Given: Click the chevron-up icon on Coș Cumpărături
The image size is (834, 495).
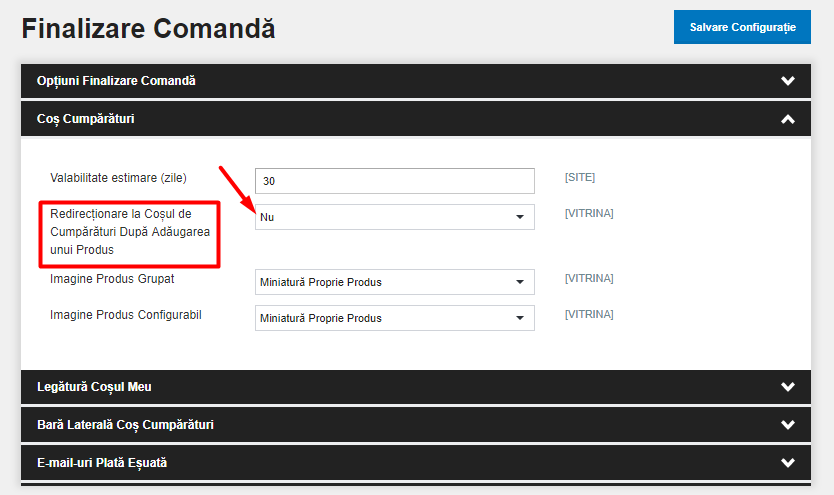Looking at the screenshot, I should [x=788, y=119].
